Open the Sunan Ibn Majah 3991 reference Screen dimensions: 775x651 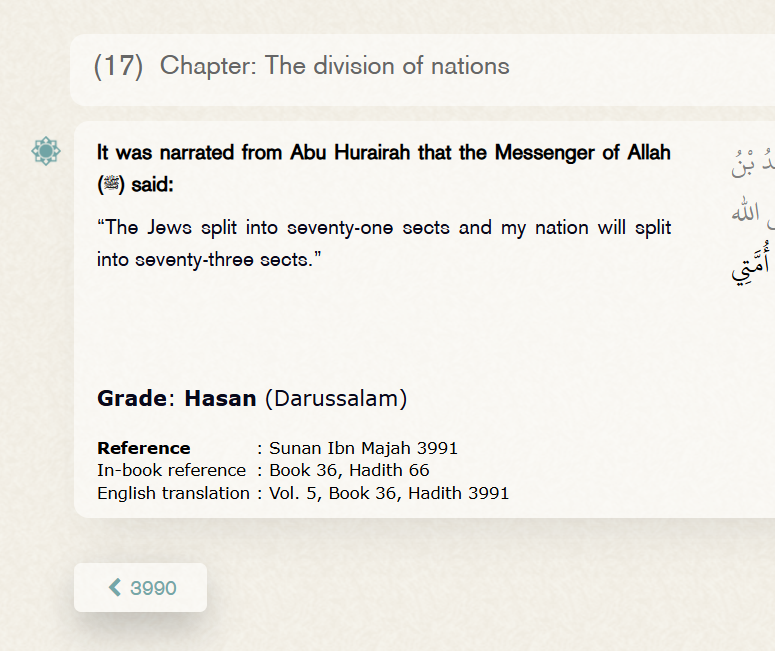coord(363,448)
